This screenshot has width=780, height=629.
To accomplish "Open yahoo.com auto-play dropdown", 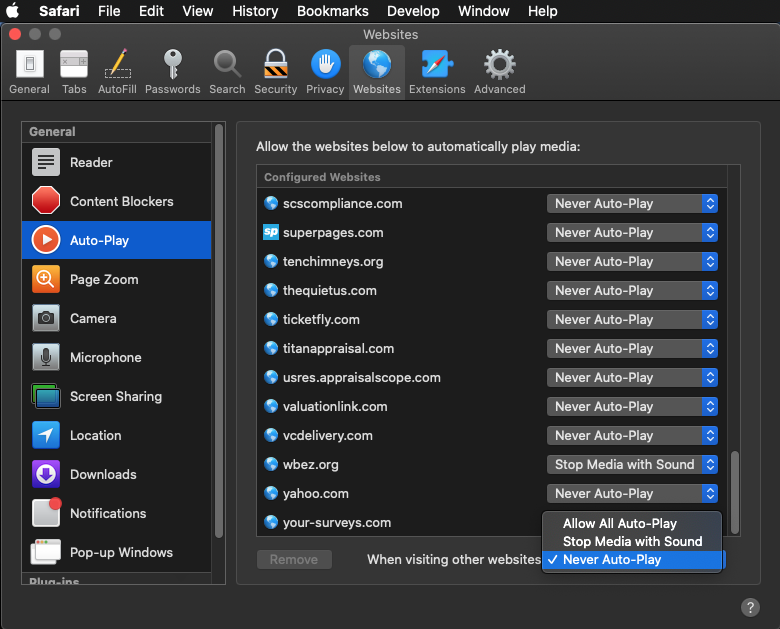I will (632, 493).
